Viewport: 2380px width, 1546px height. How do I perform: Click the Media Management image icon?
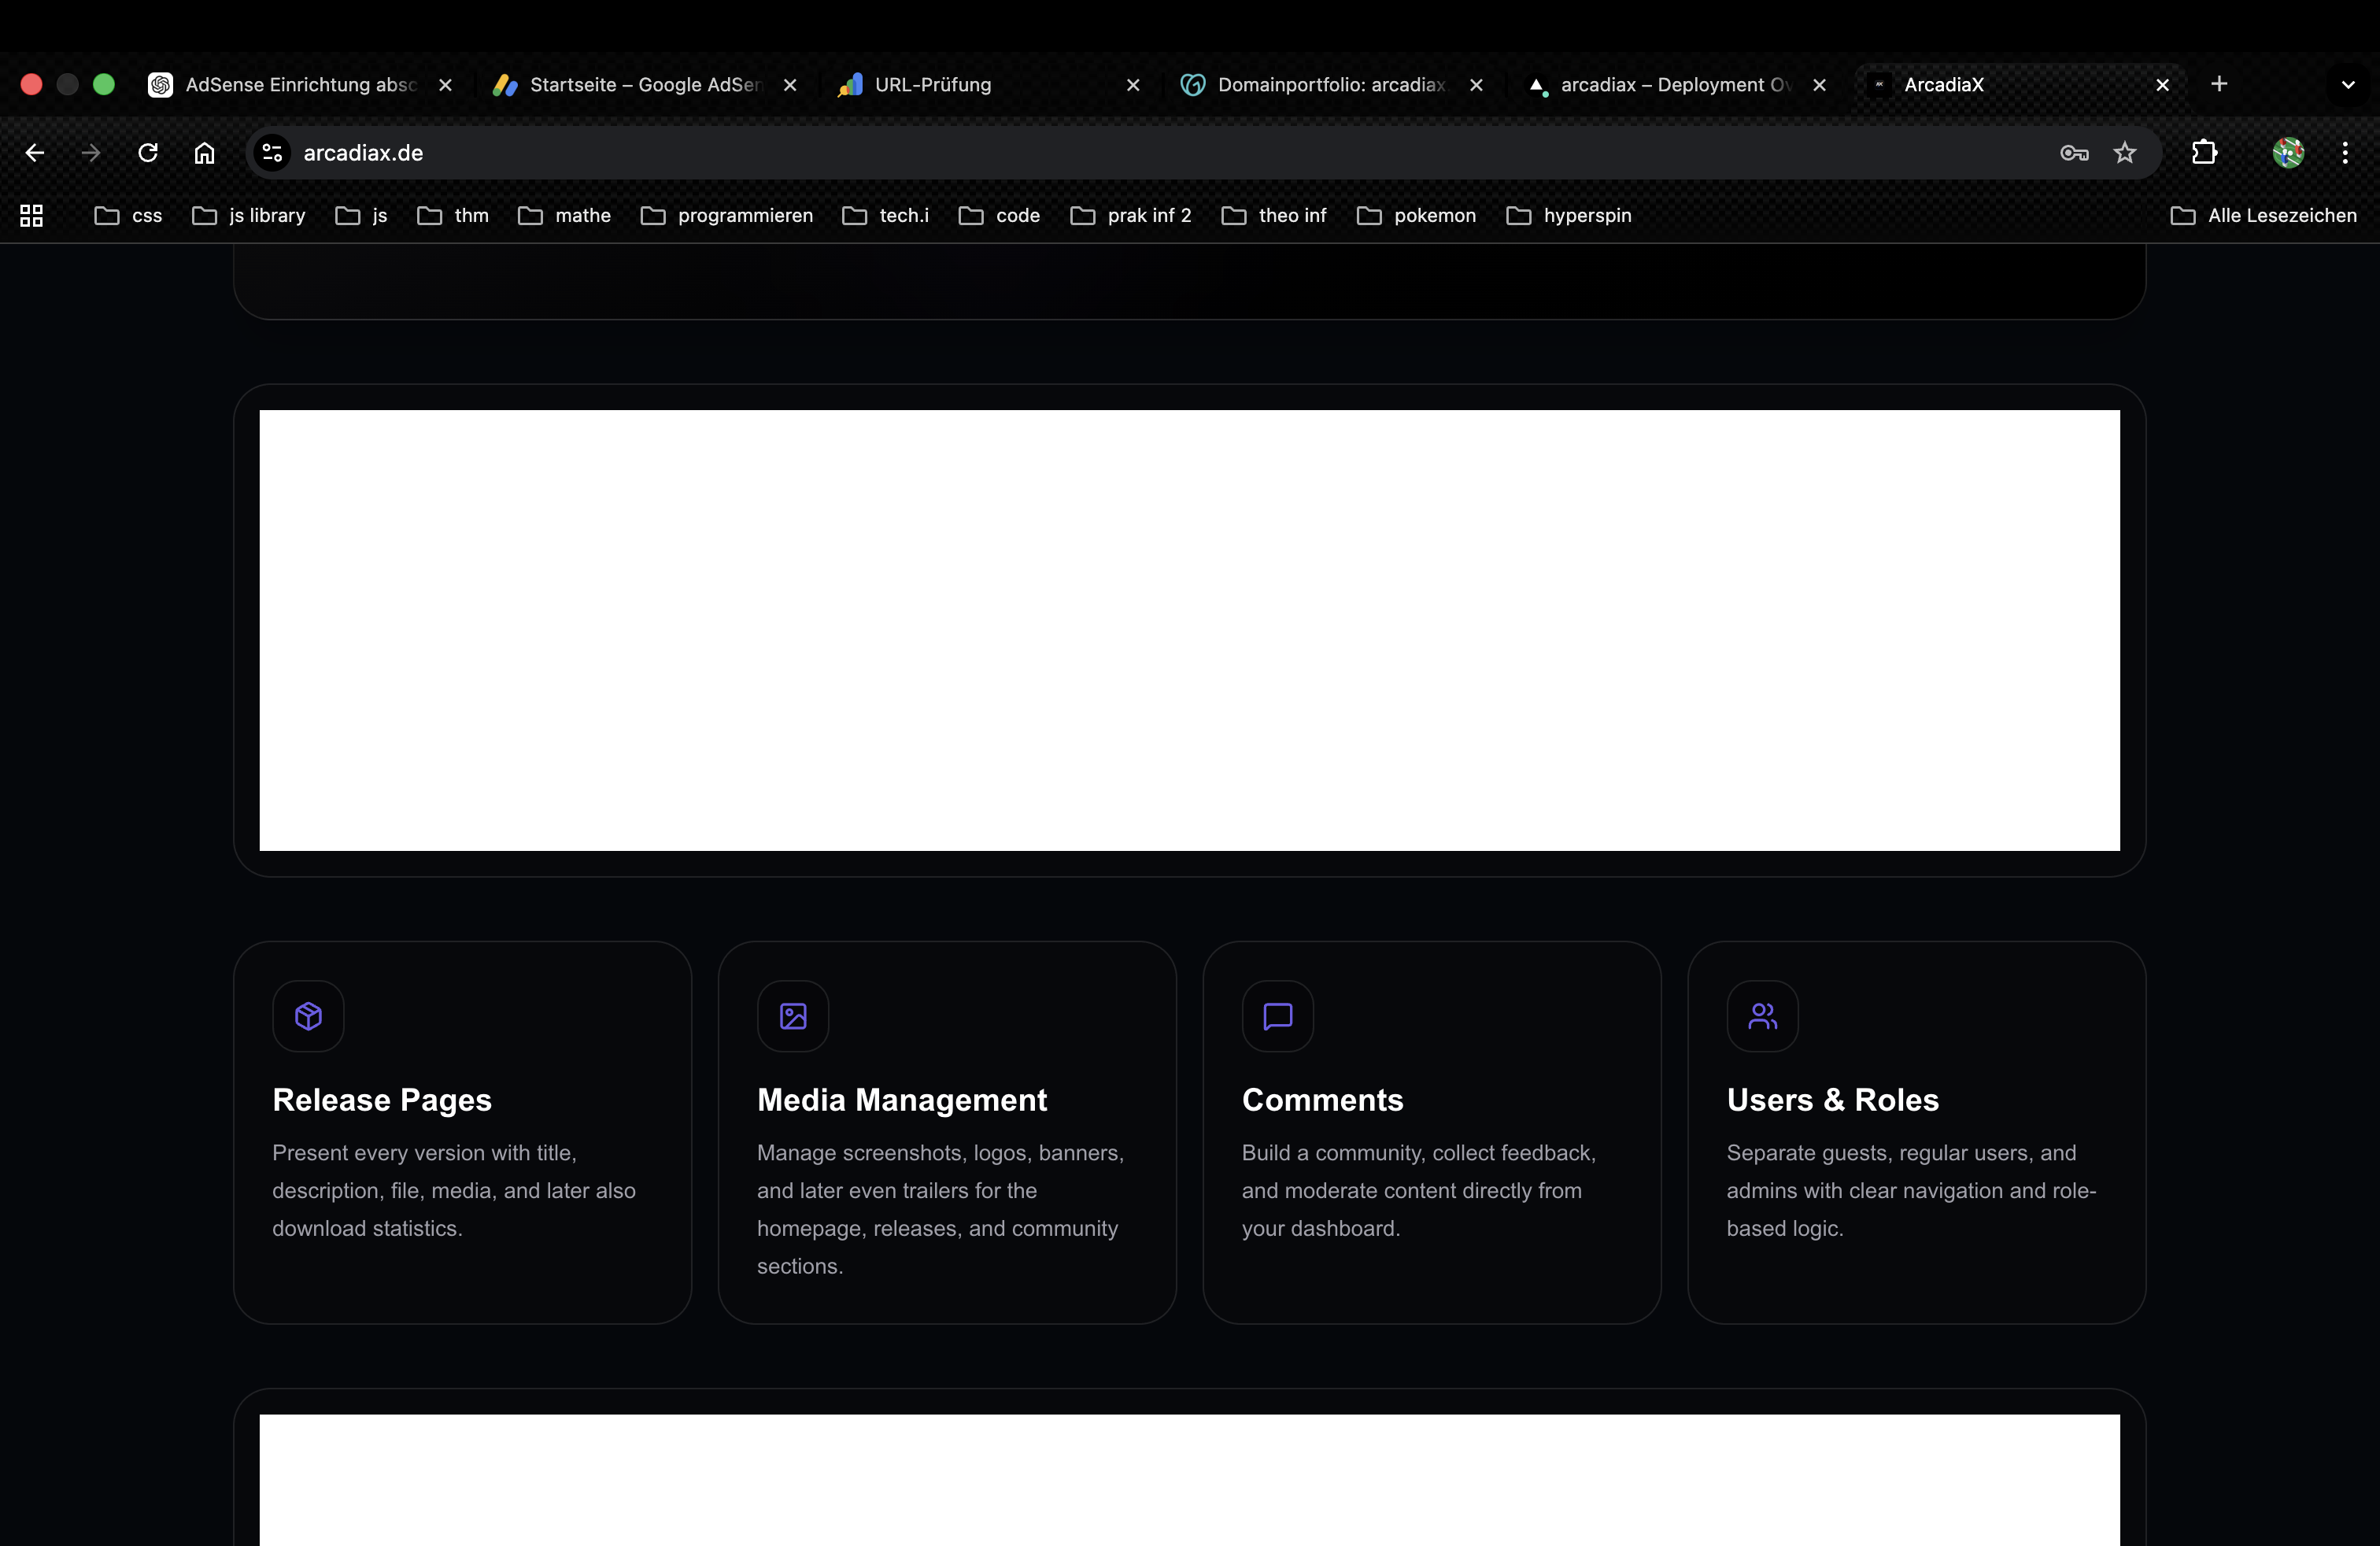tap(793, 1016)
